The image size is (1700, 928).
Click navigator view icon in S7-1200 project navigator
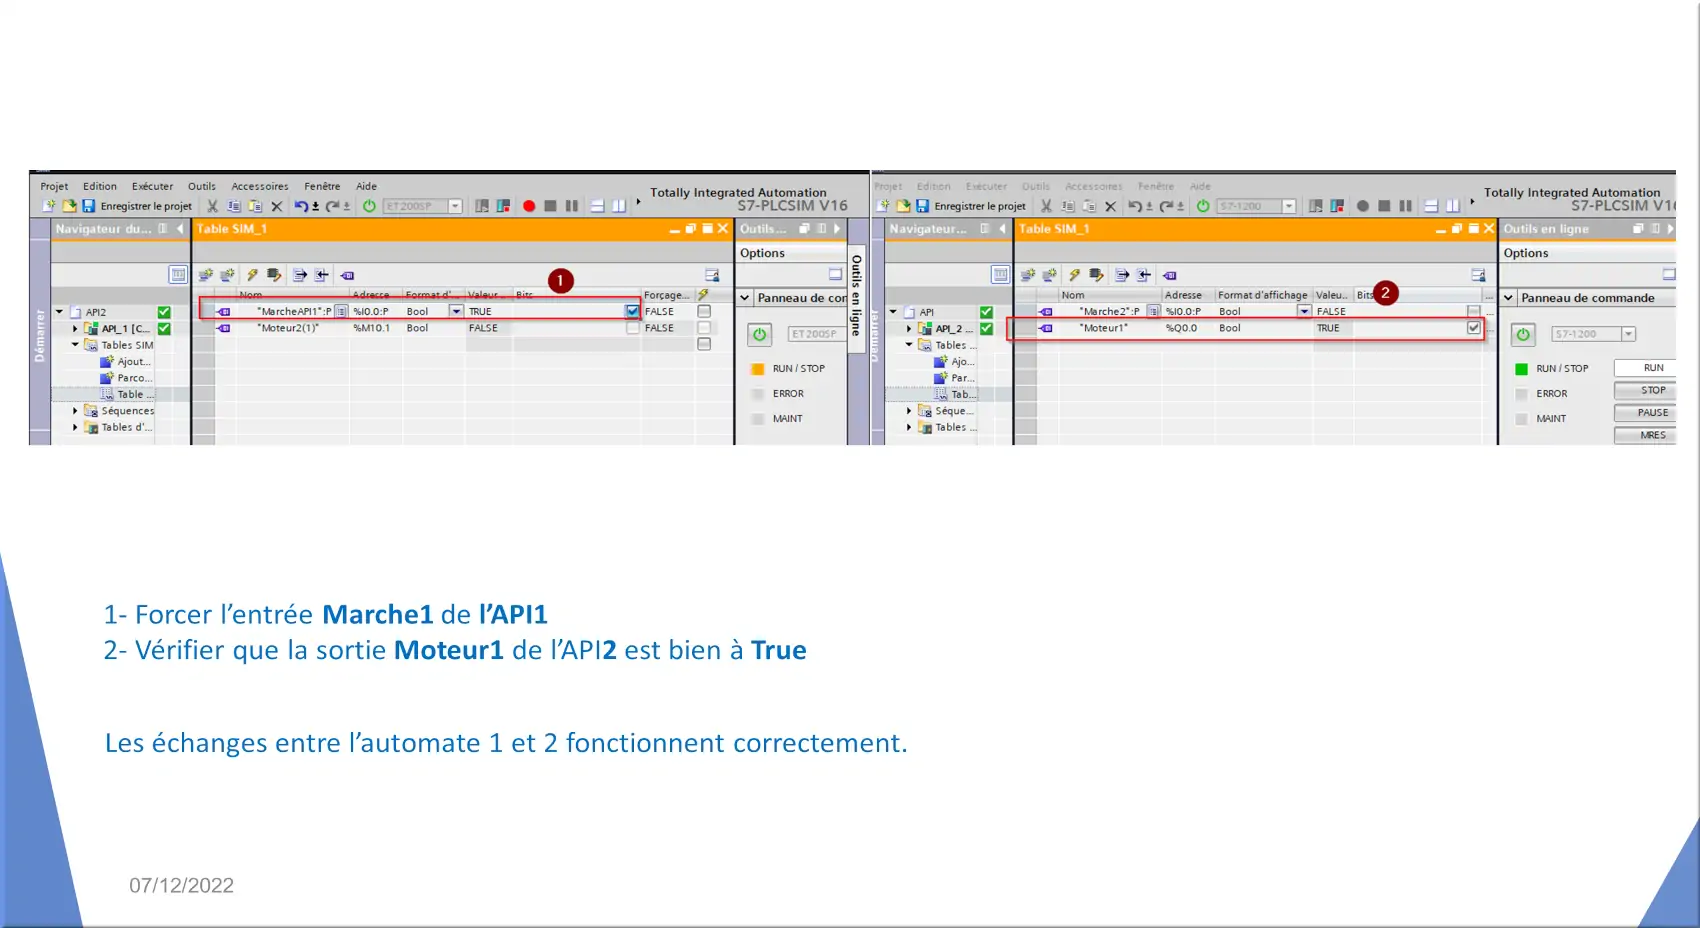tap(1000, 274)
